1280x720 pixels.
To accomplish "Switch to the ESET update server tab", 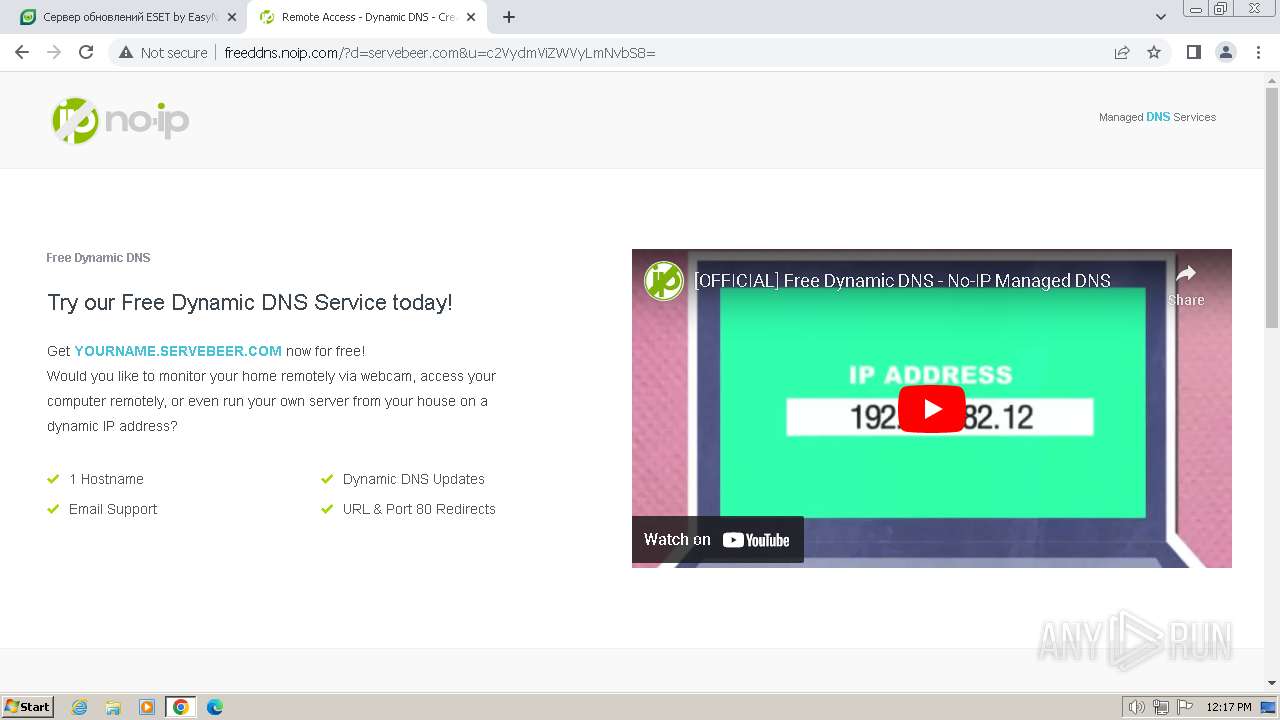I will point(128,17).
